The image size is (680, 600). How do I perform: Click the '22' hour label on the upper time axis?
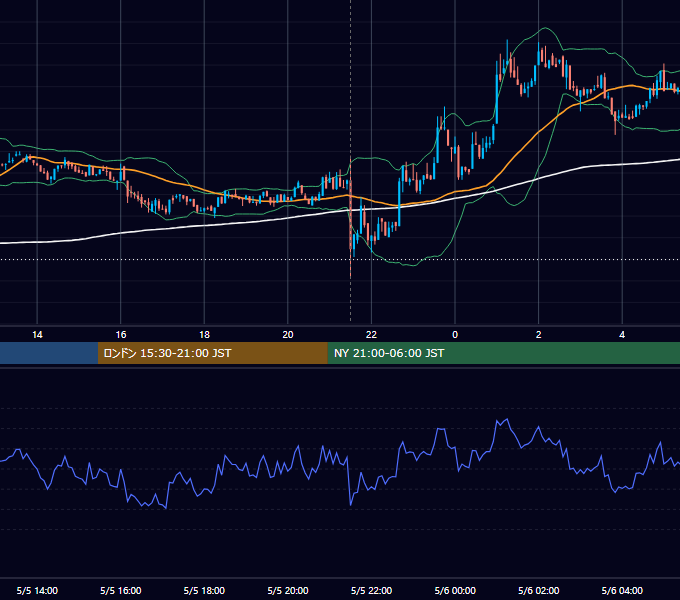point(371,335)
